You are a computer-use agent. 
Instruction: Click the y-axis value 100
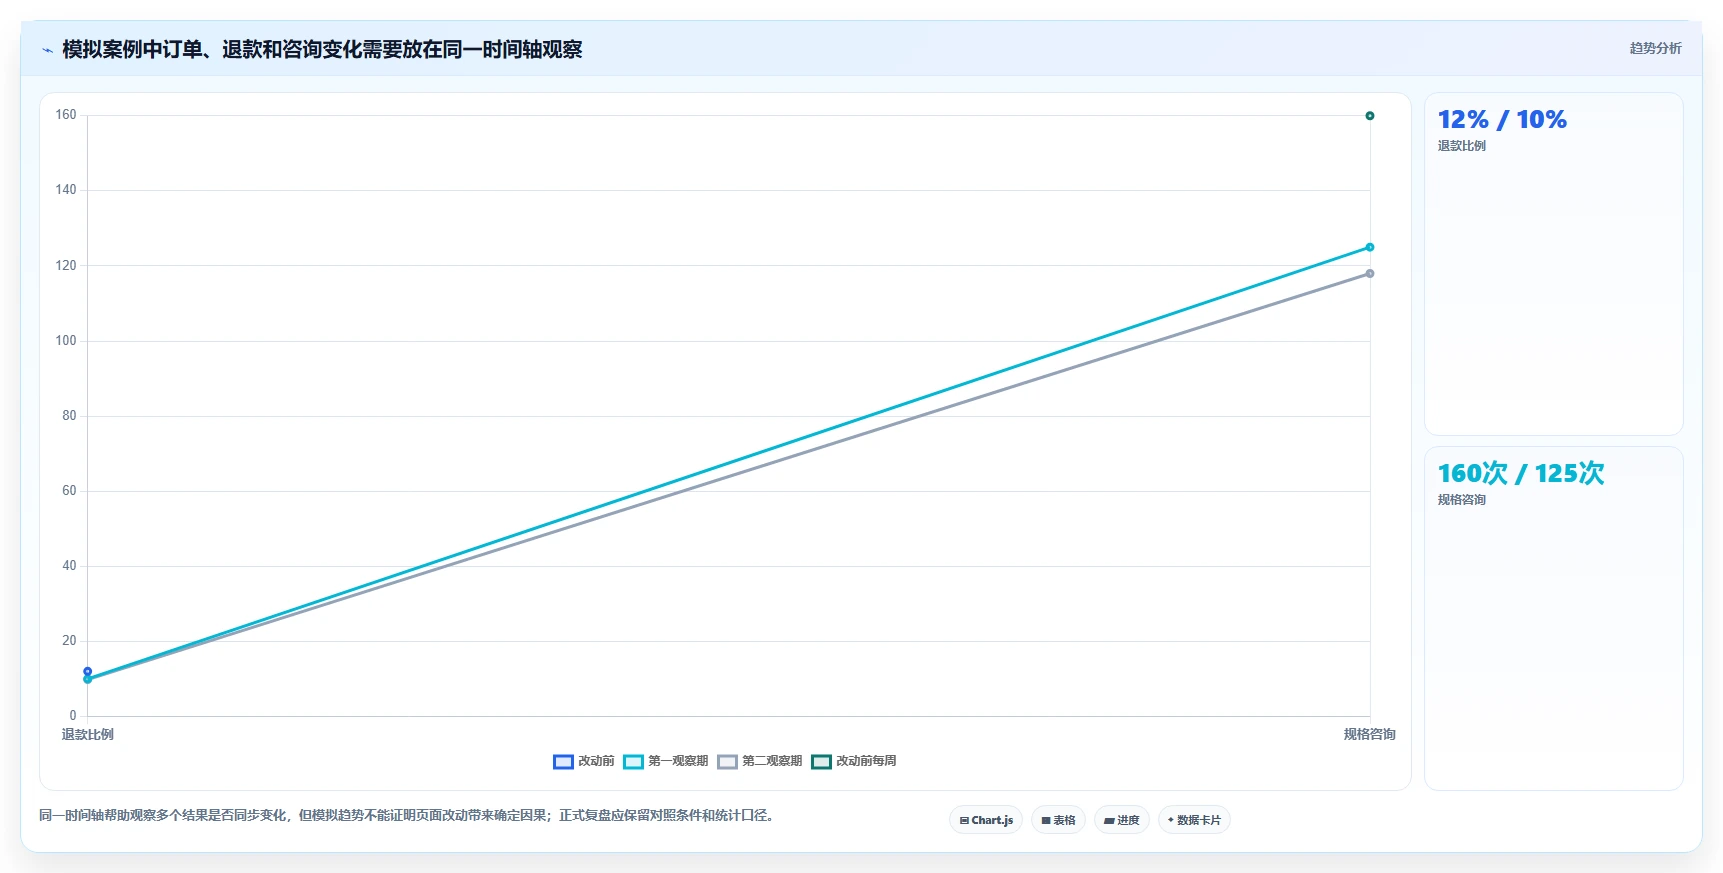pyautogui.click(x=66, y=341)
